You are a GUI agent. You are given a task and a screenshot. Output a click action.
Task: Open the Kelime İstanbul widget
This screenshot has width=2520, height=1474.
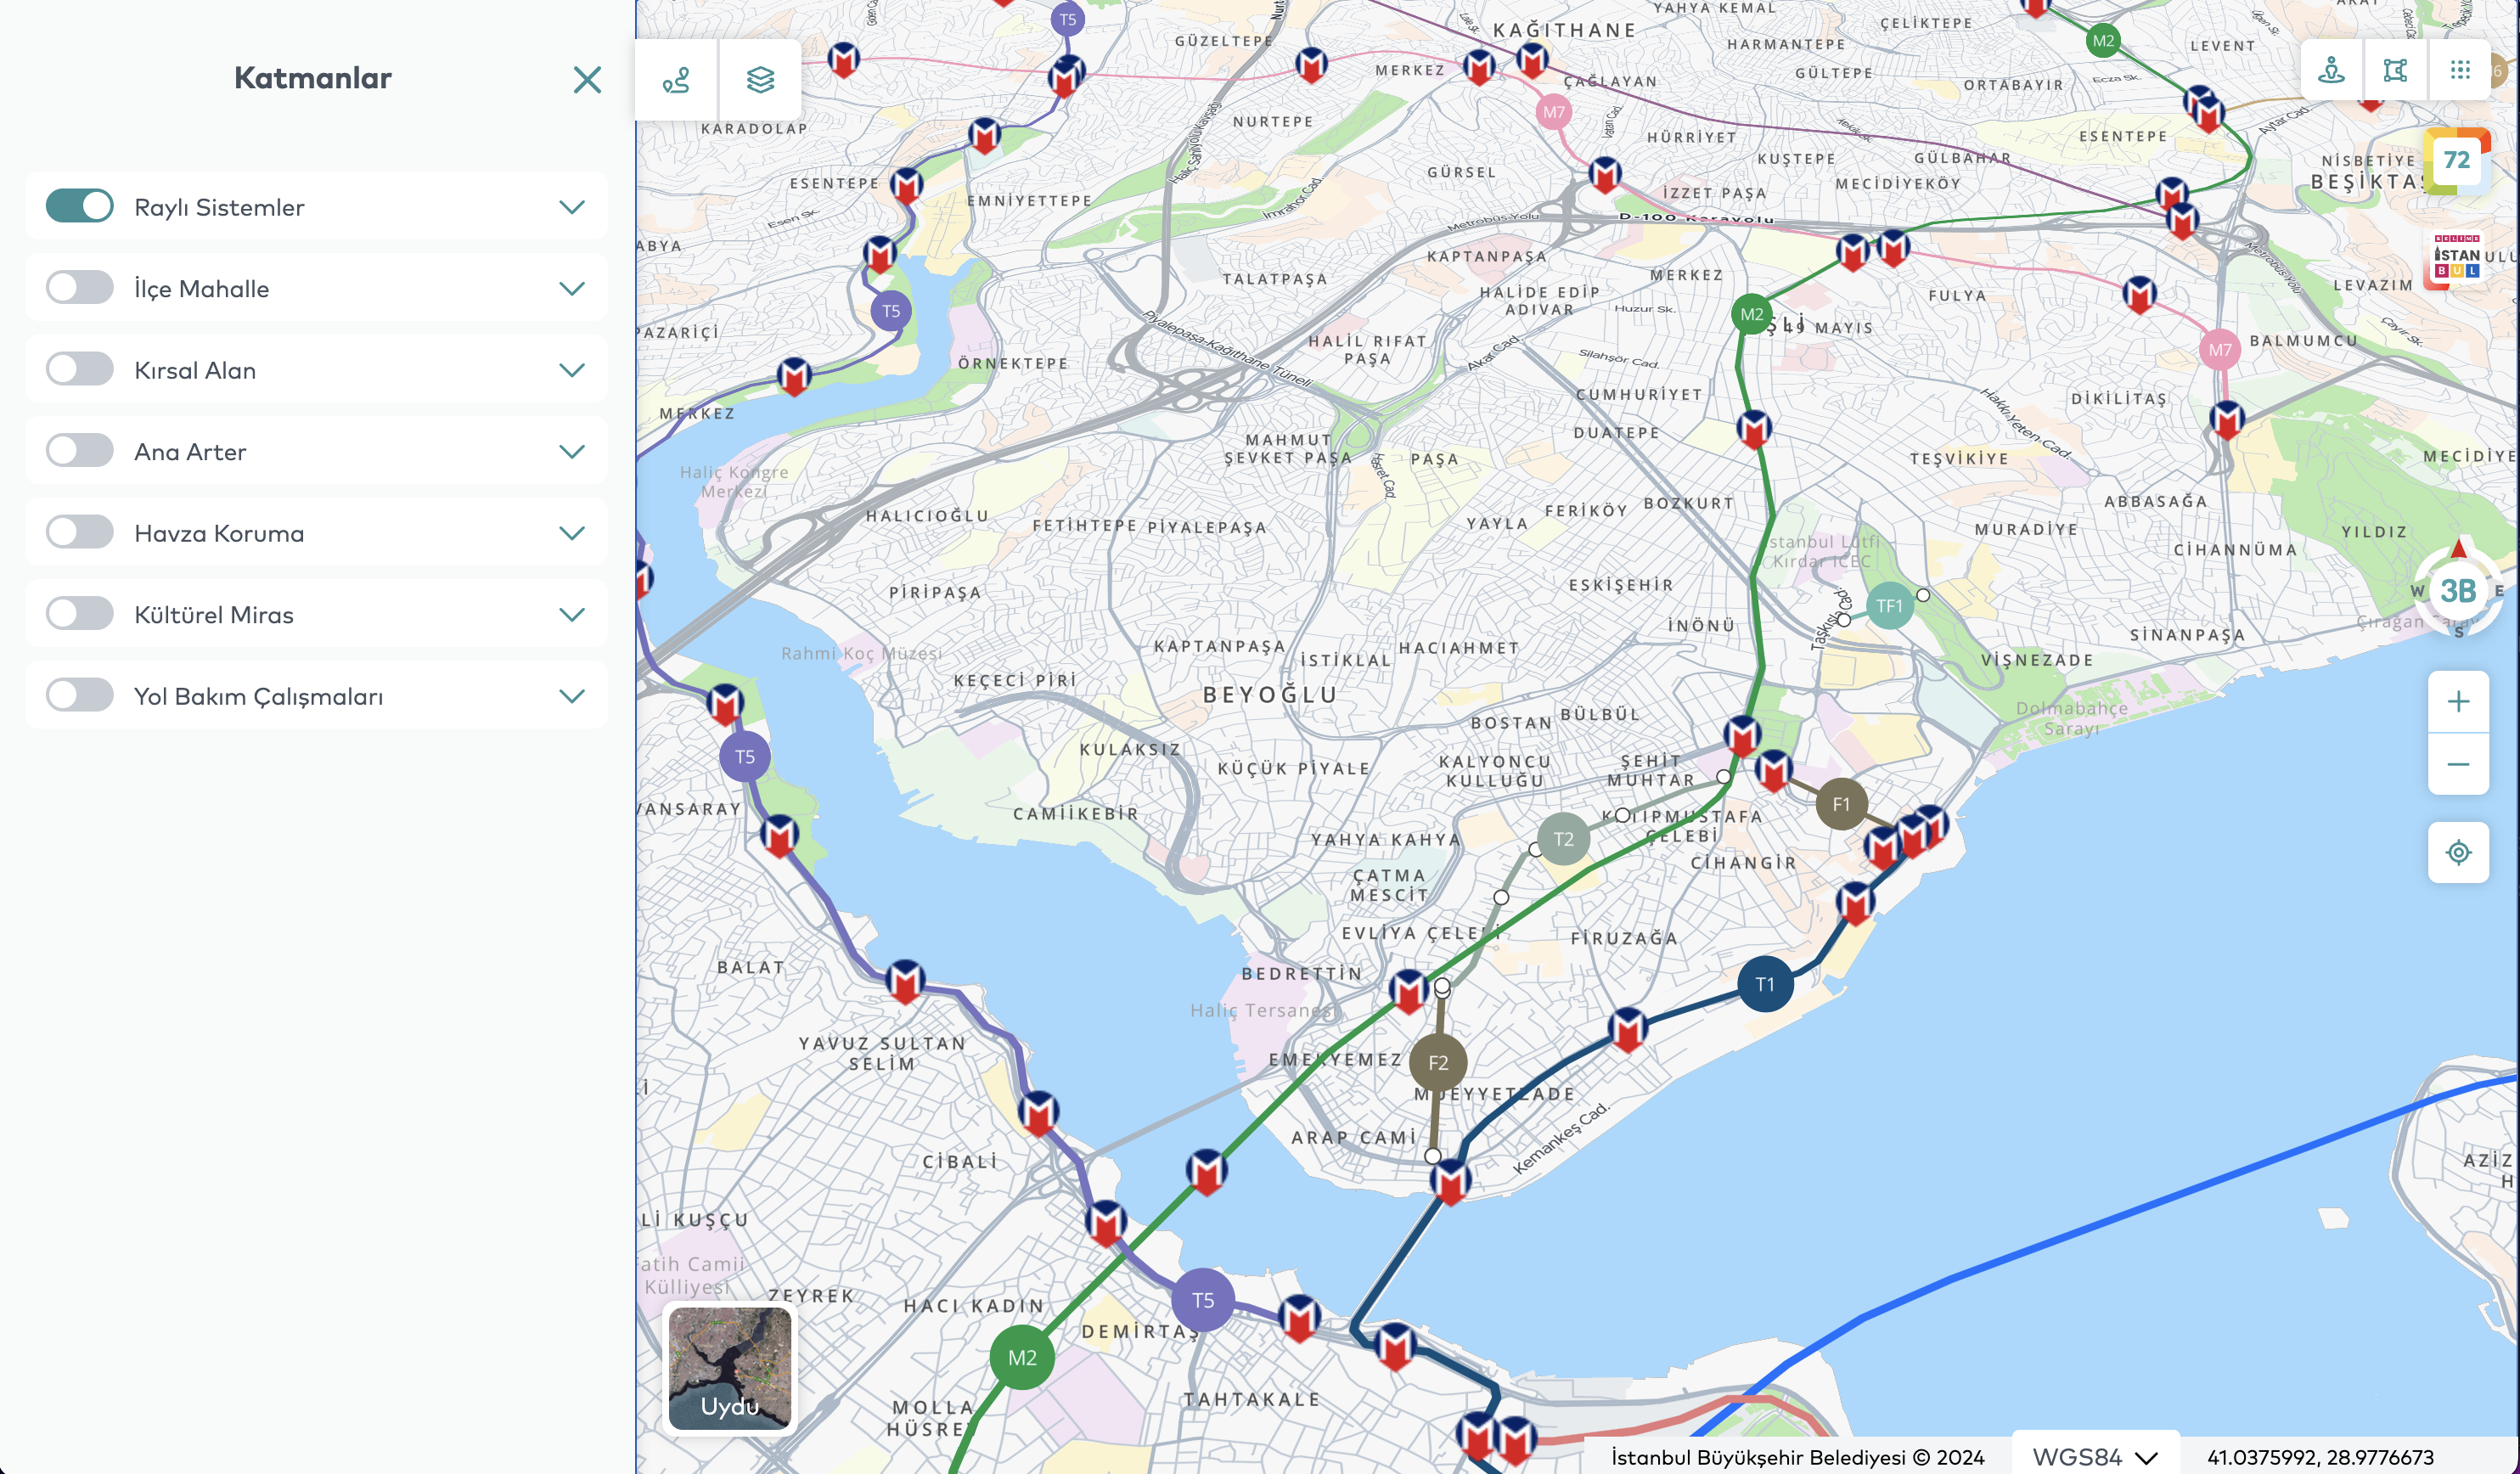pyautogui.click(x=2456, y=258)
